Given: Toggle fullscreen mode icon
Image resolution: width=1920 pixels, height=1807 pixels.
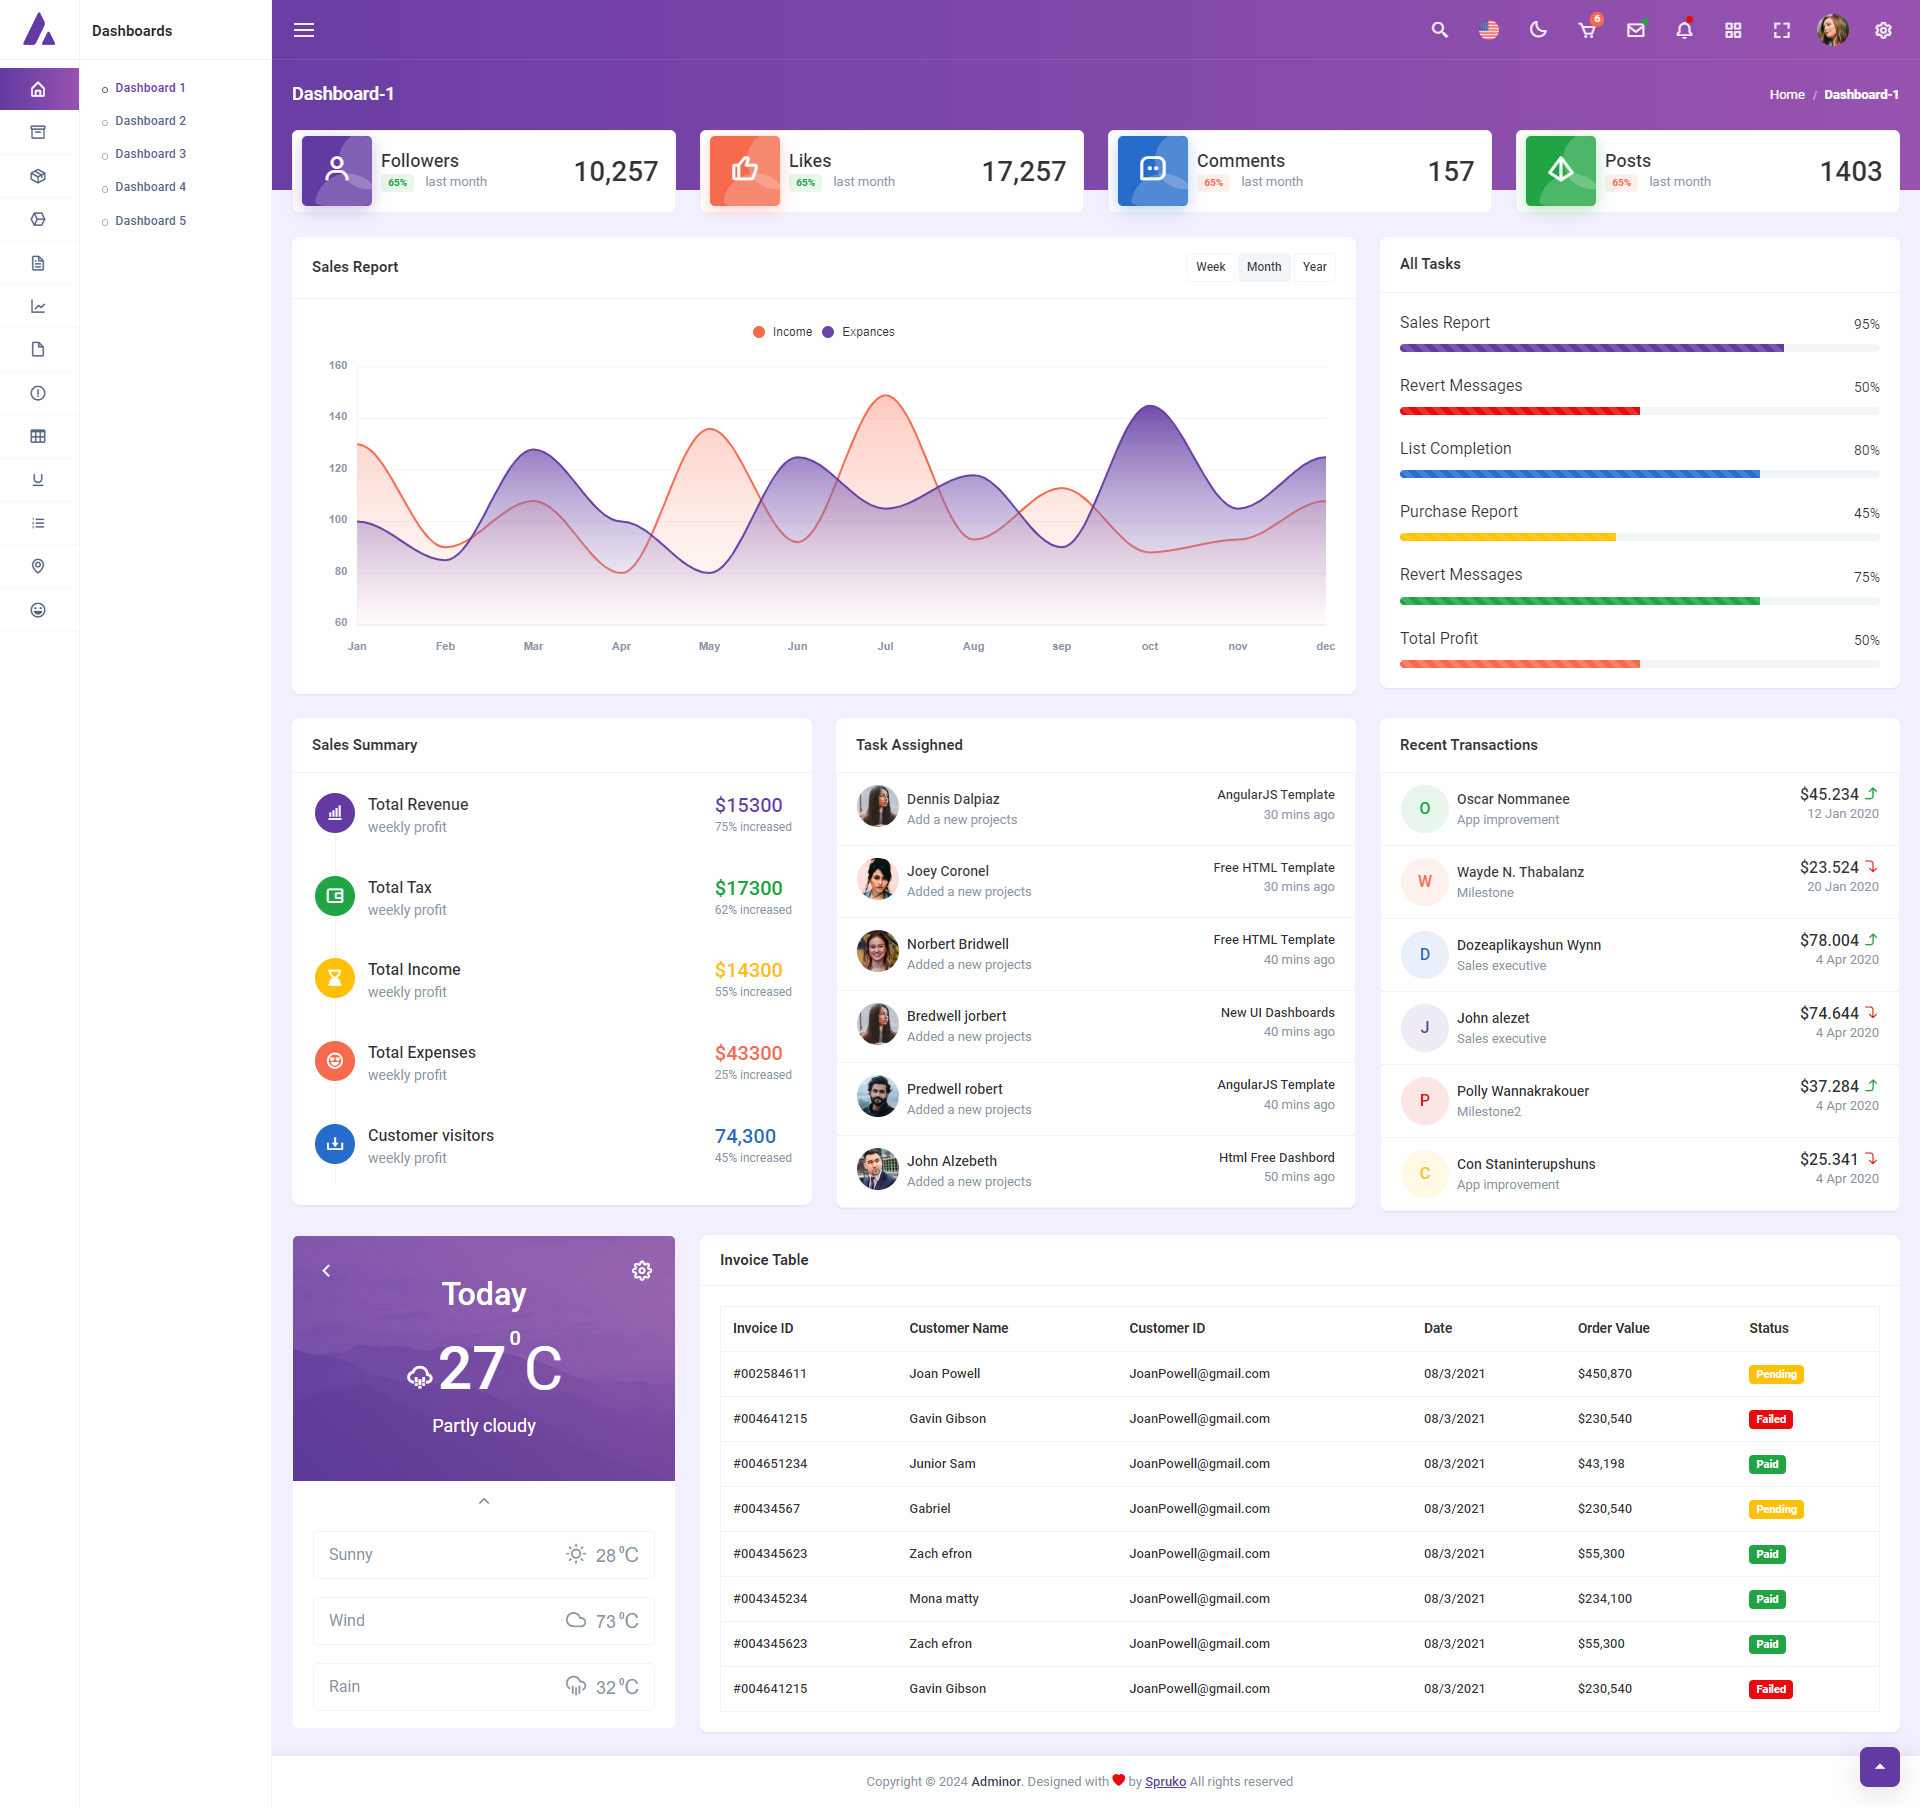Looking at the screenshot, I should [x=1782, y=30].
